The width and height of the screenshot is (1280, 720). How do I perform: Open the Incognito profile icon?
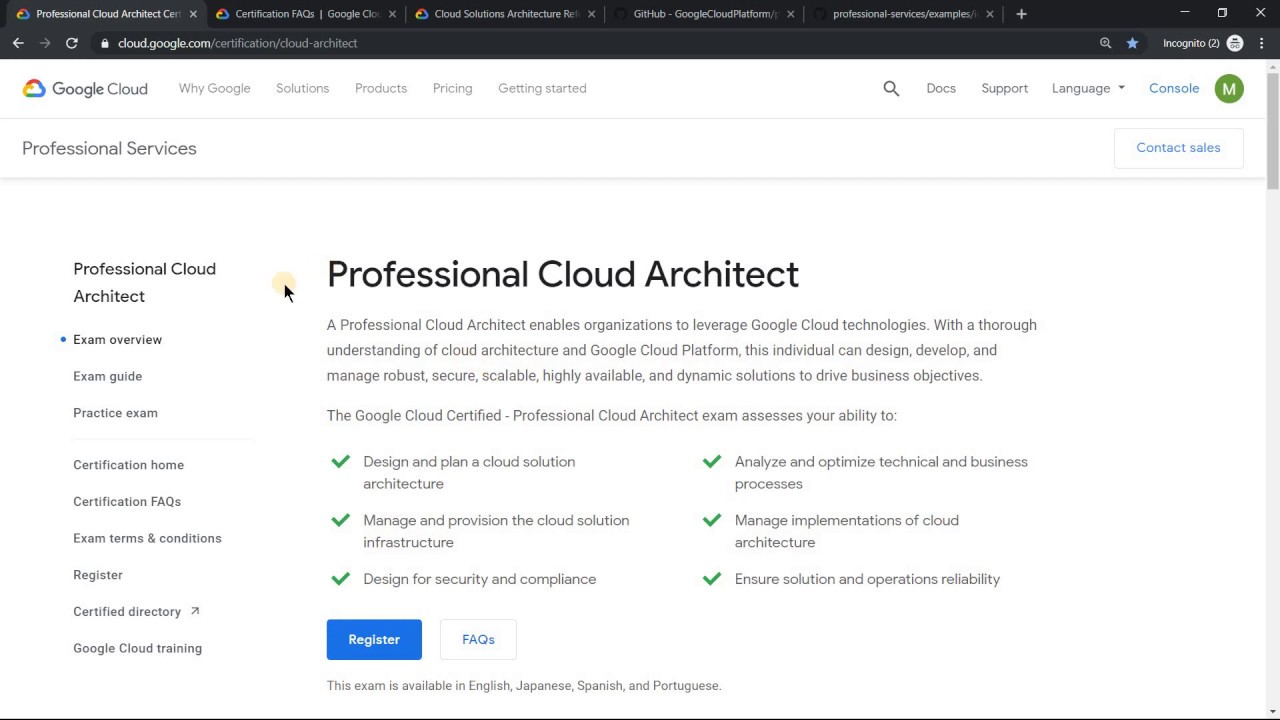point(1235,43)
